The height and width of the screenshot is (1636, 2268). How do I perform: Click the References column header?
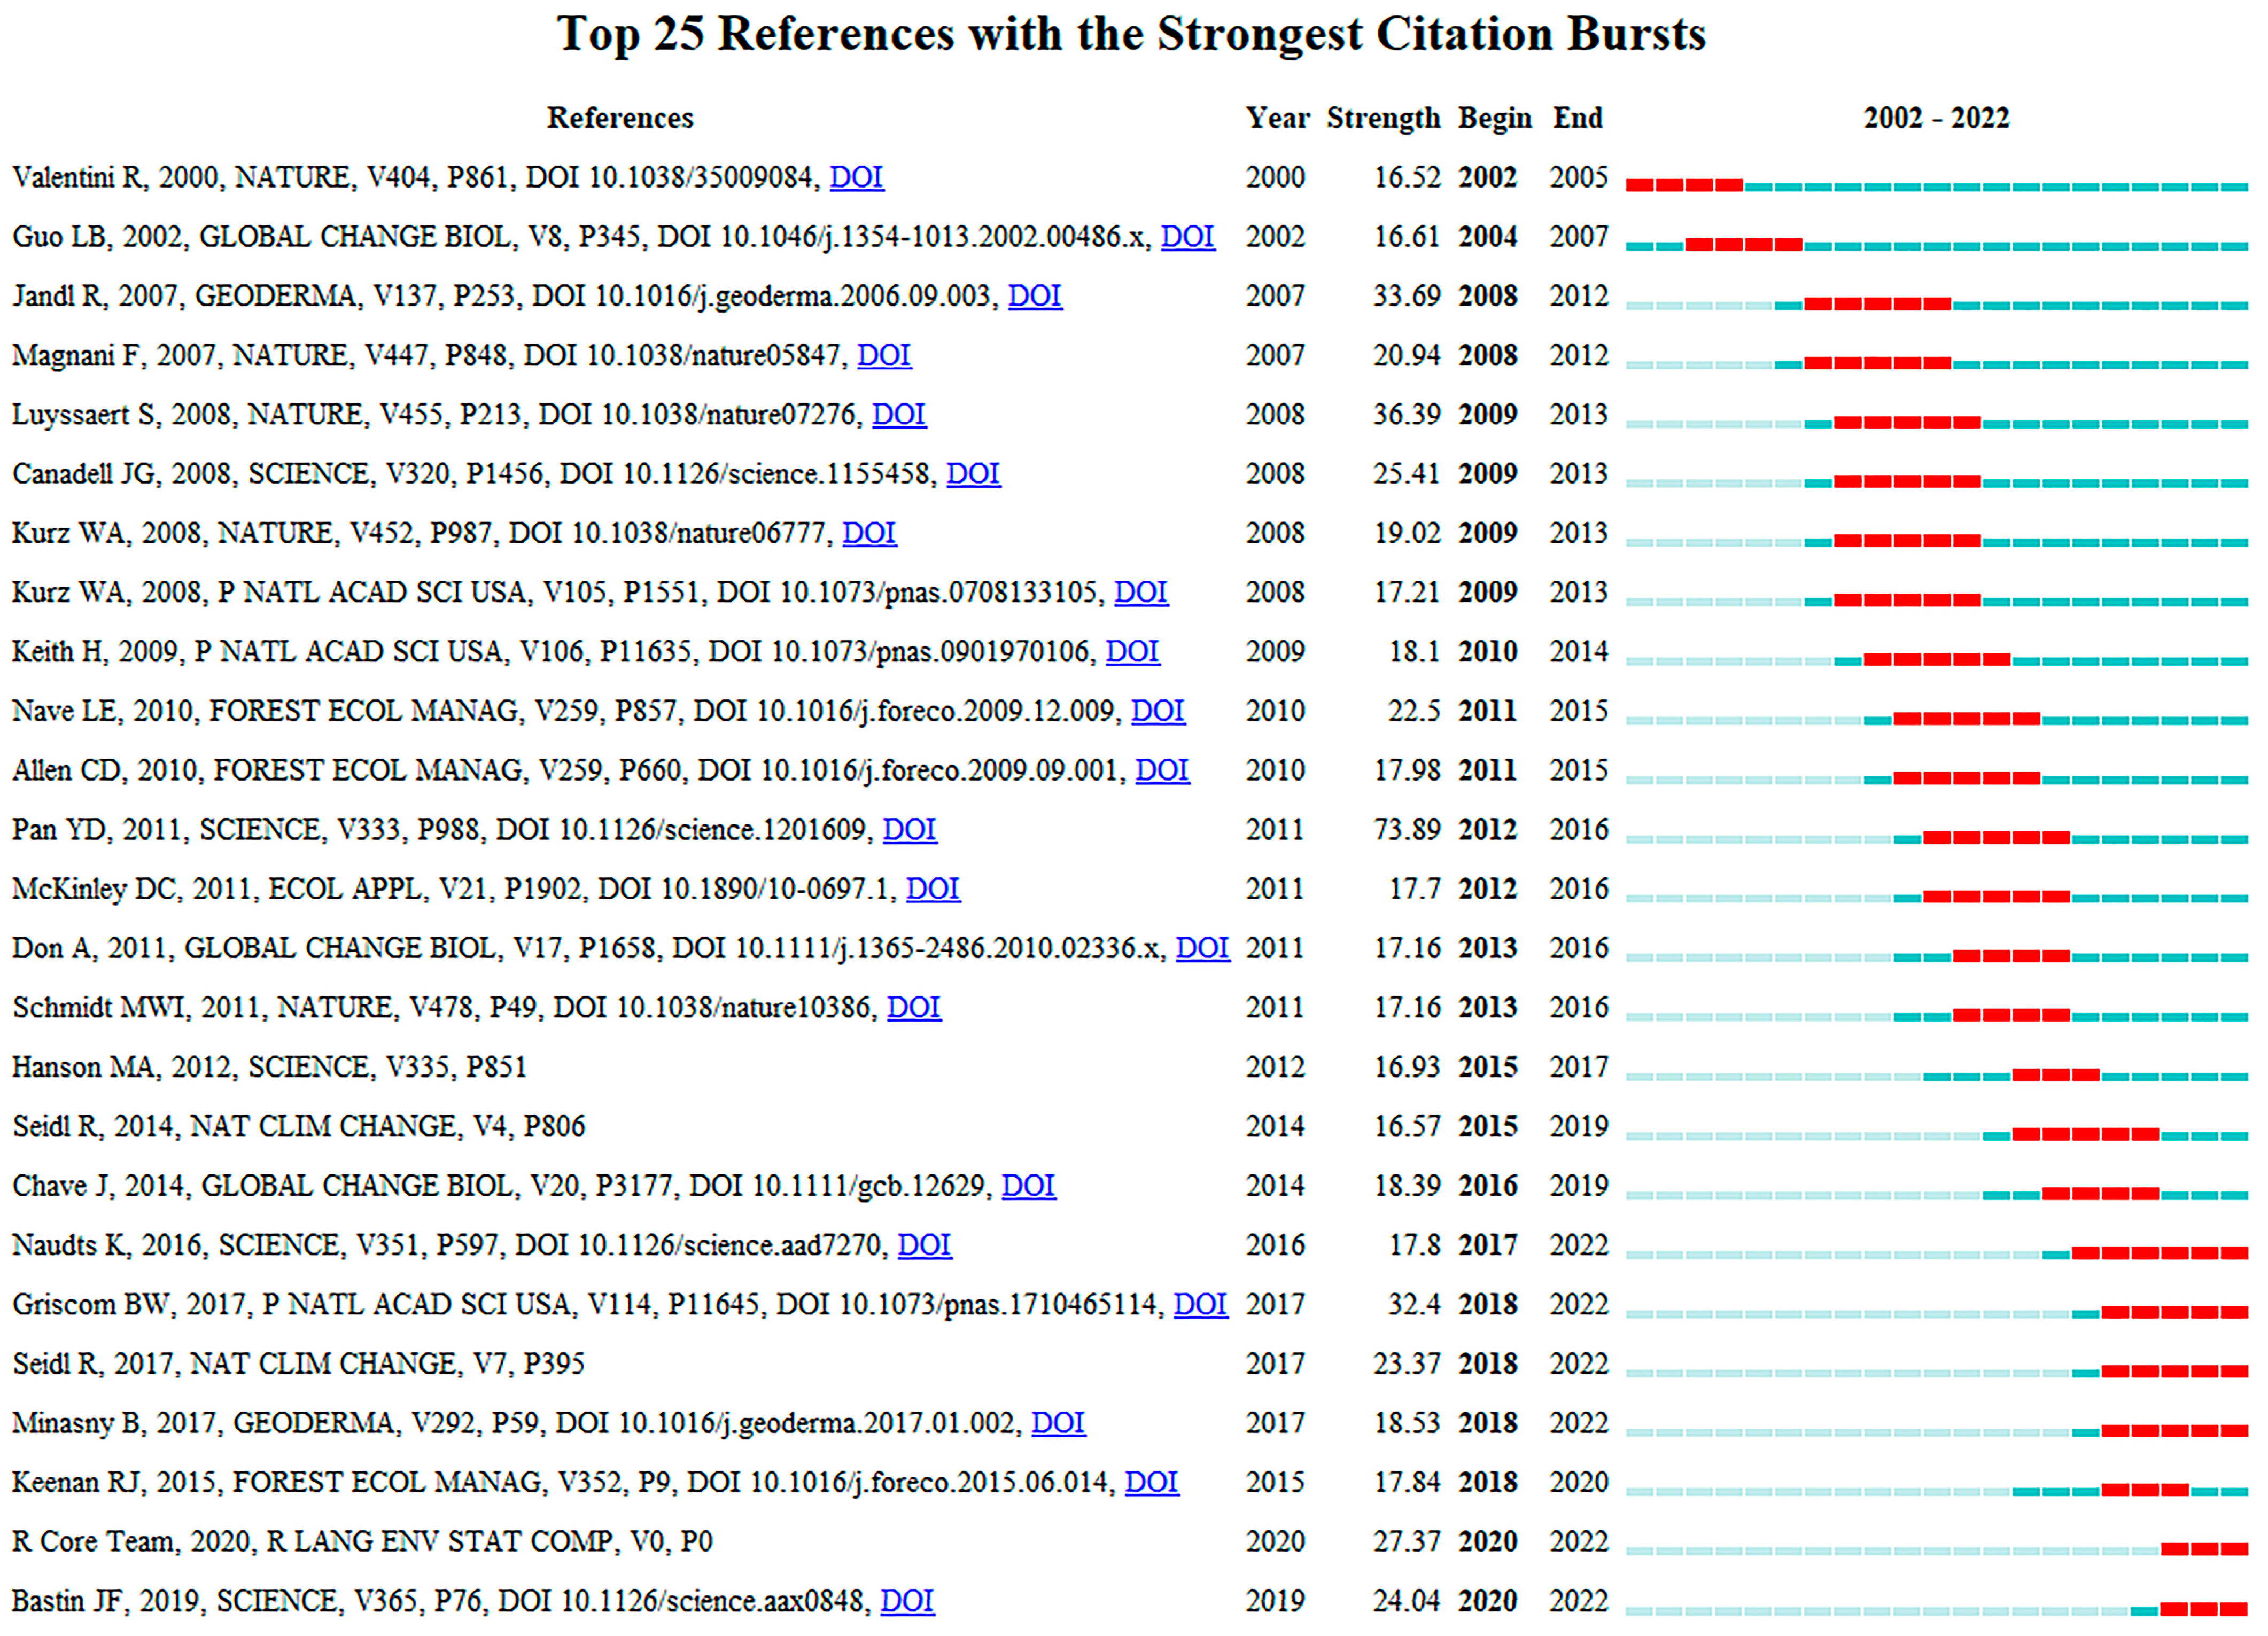pos(620,118)
